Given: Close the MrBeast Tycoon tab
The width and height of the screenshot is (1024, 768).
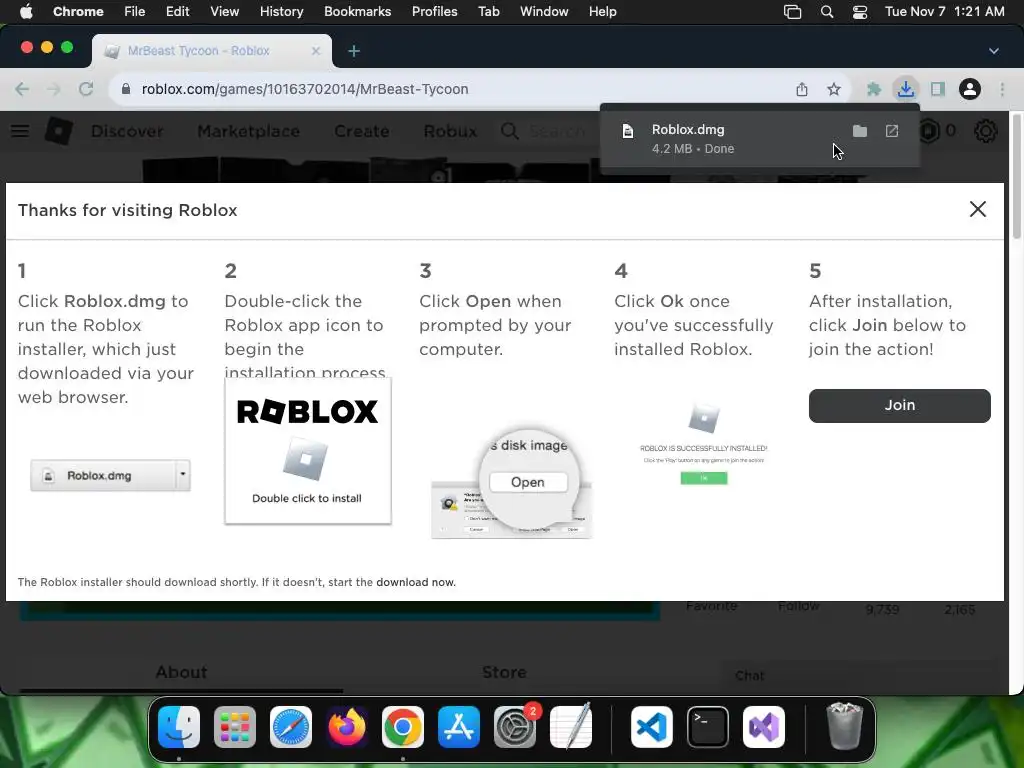Looking at the screenshot, I should (315, 51).
